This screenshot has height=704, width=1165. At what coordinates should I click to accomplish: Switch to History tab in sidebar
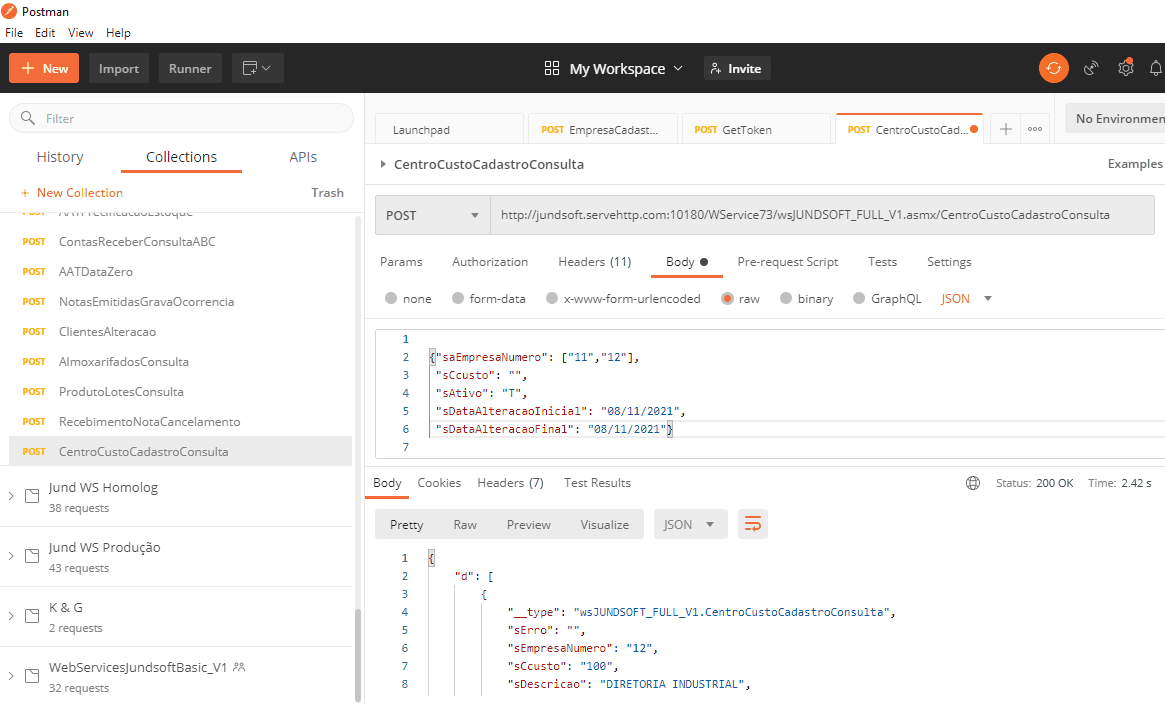[60, 157]
